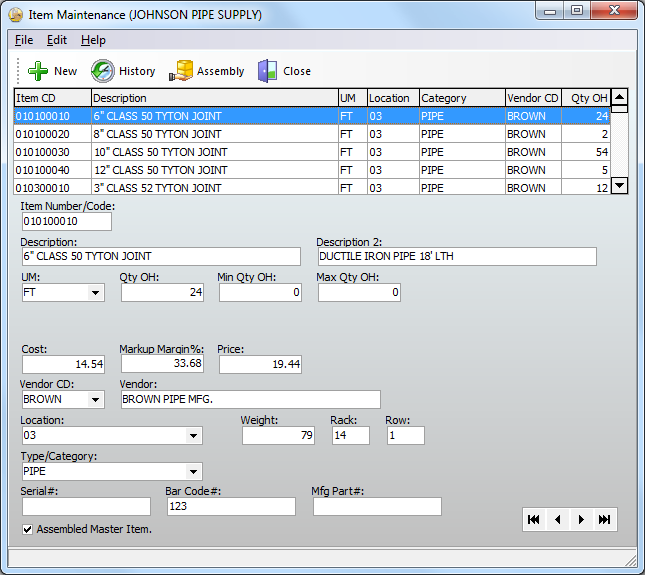
Task: Open the item History icon
Action: click(x=103, y=71)
